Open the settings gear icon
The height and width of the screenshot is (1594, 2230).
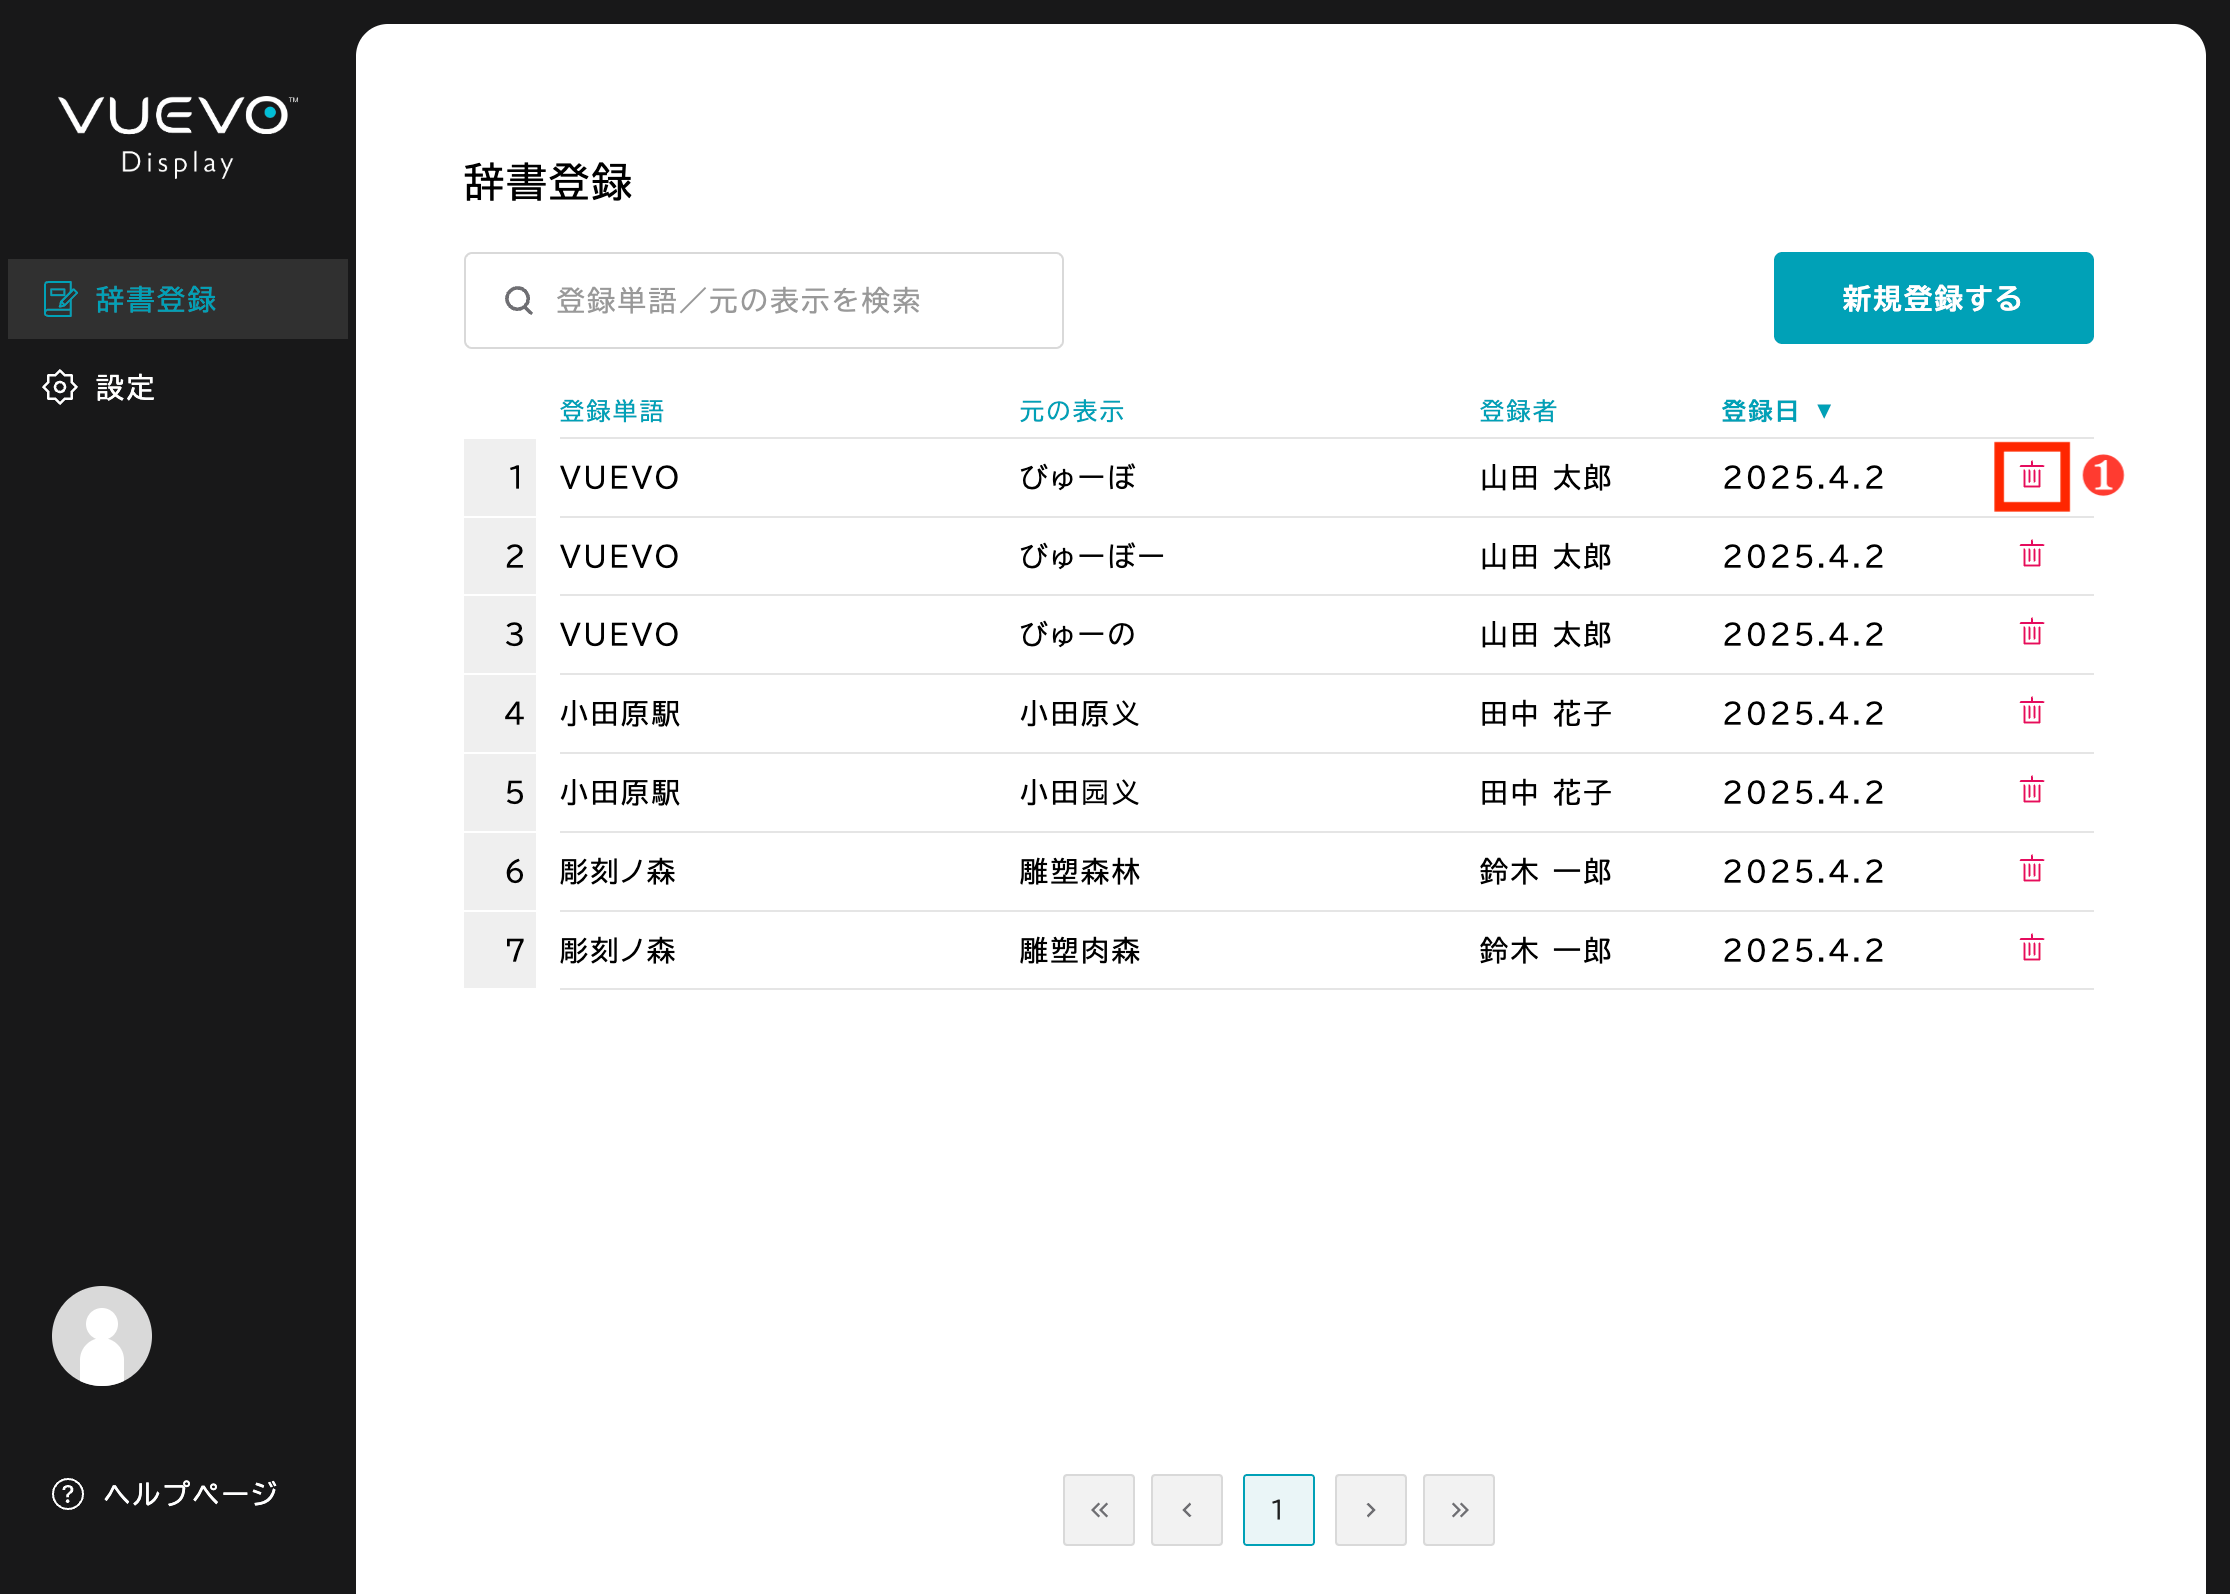59,387
